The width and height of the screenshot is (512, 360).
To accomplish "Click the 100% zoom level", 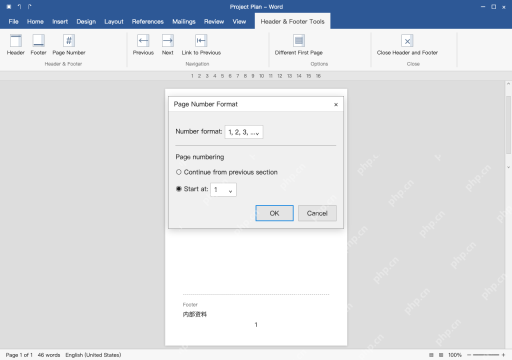I will click(455, 355).
